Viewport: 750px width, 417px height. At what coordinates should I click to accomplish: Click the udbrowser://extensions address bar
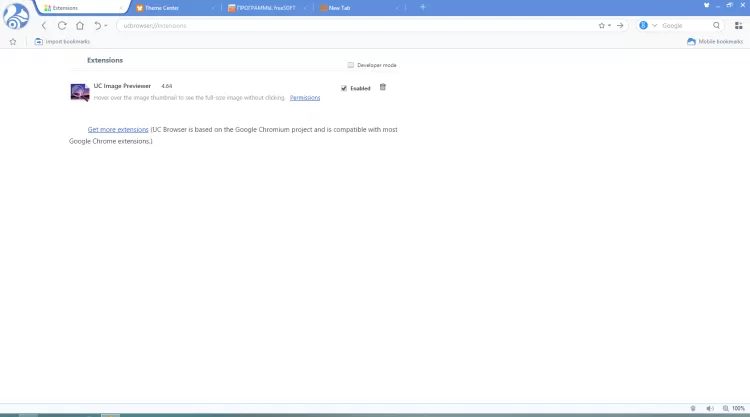pos(354,26)
